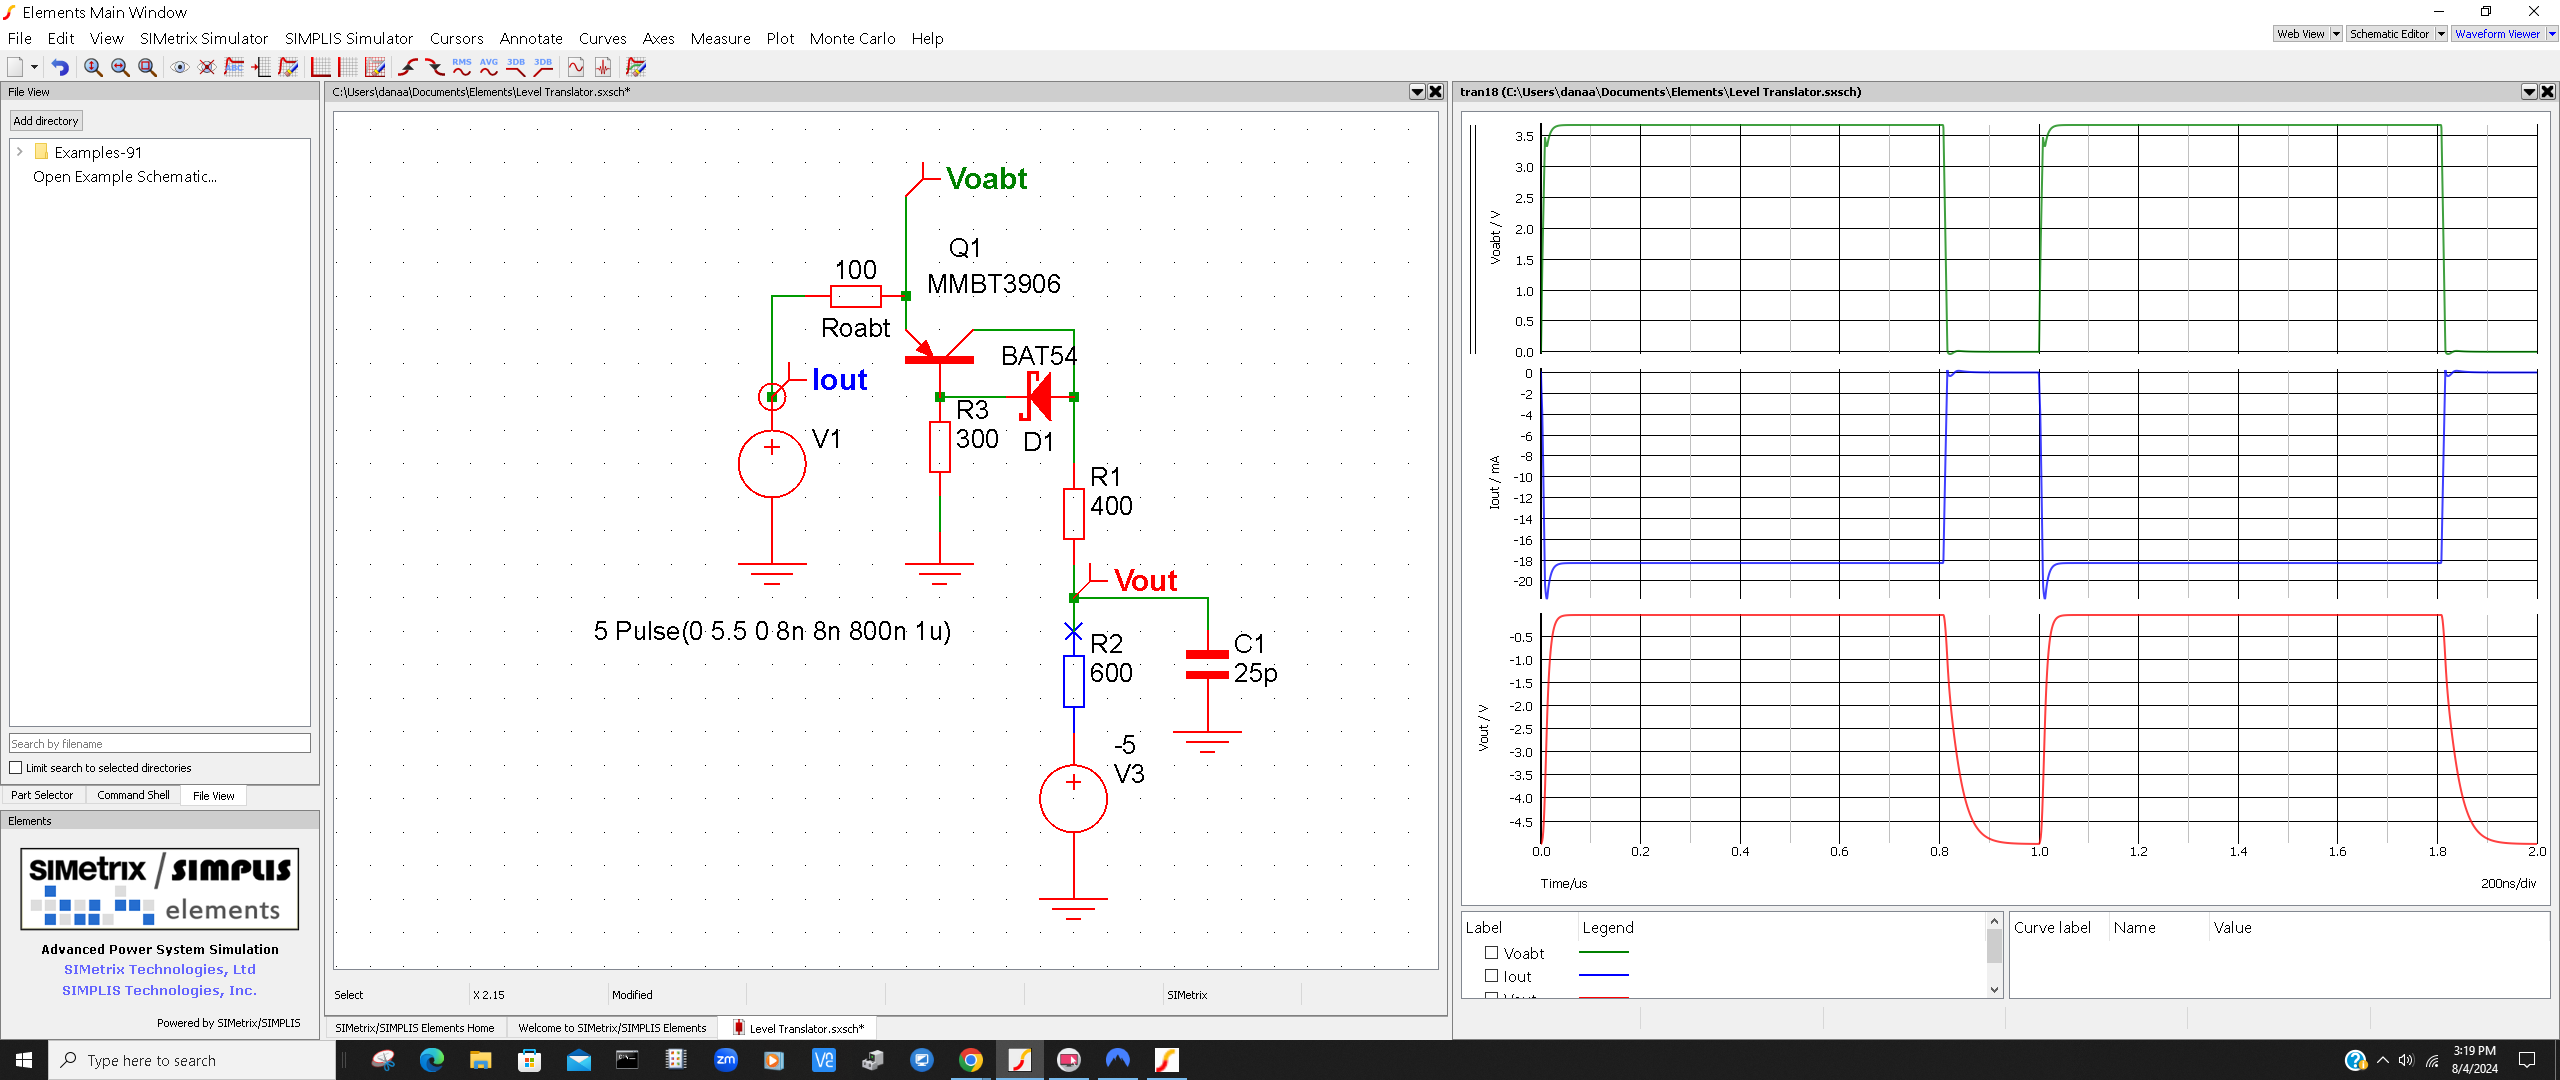
Task: Expand the Examples-91 folder tree node
Action: 19,152
